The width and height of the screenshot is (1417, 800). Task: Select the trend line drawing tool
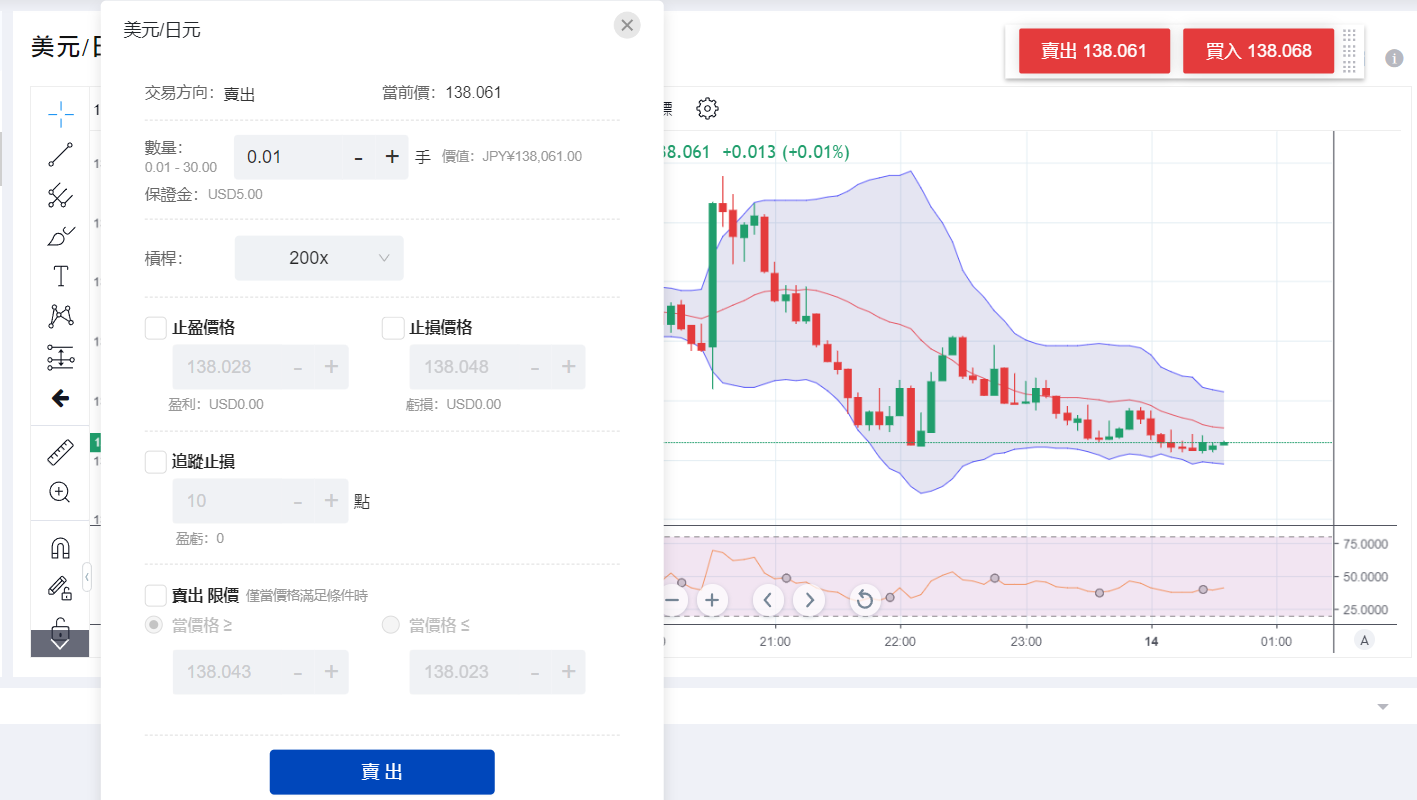[60, 155]
